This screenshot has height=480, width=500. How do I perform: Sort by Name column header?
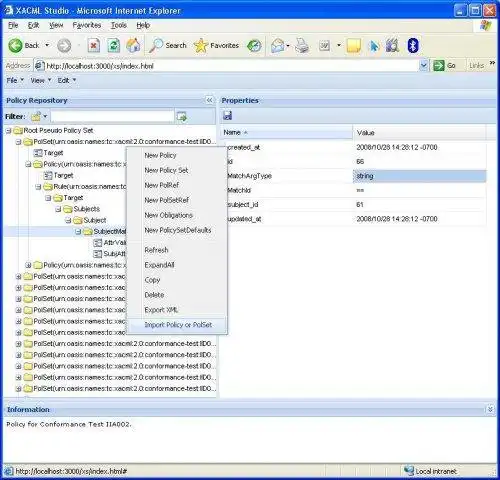[286, 133]
